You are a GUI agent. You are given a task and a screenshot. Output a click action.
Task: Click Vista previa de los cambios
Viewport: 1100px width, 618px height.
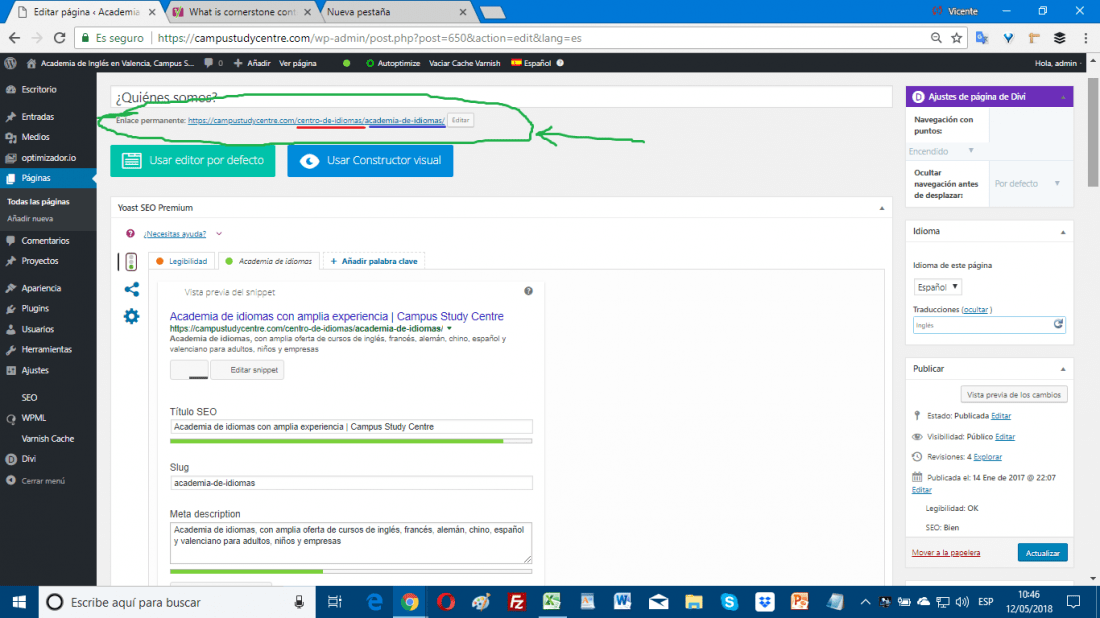tap(1014, 394)
